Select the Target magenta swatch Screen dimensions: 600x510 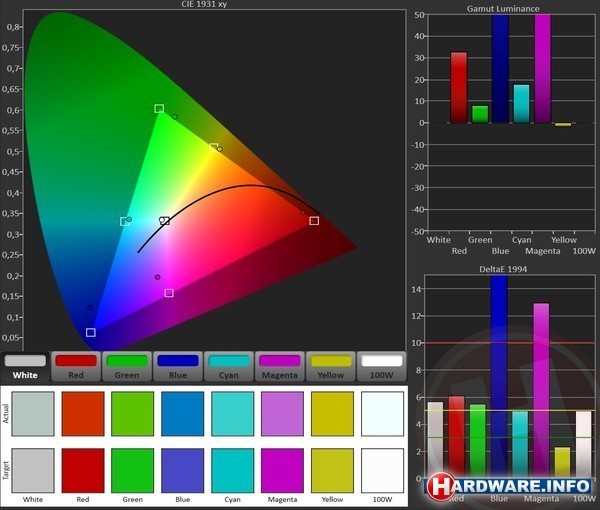click(282, 469)
